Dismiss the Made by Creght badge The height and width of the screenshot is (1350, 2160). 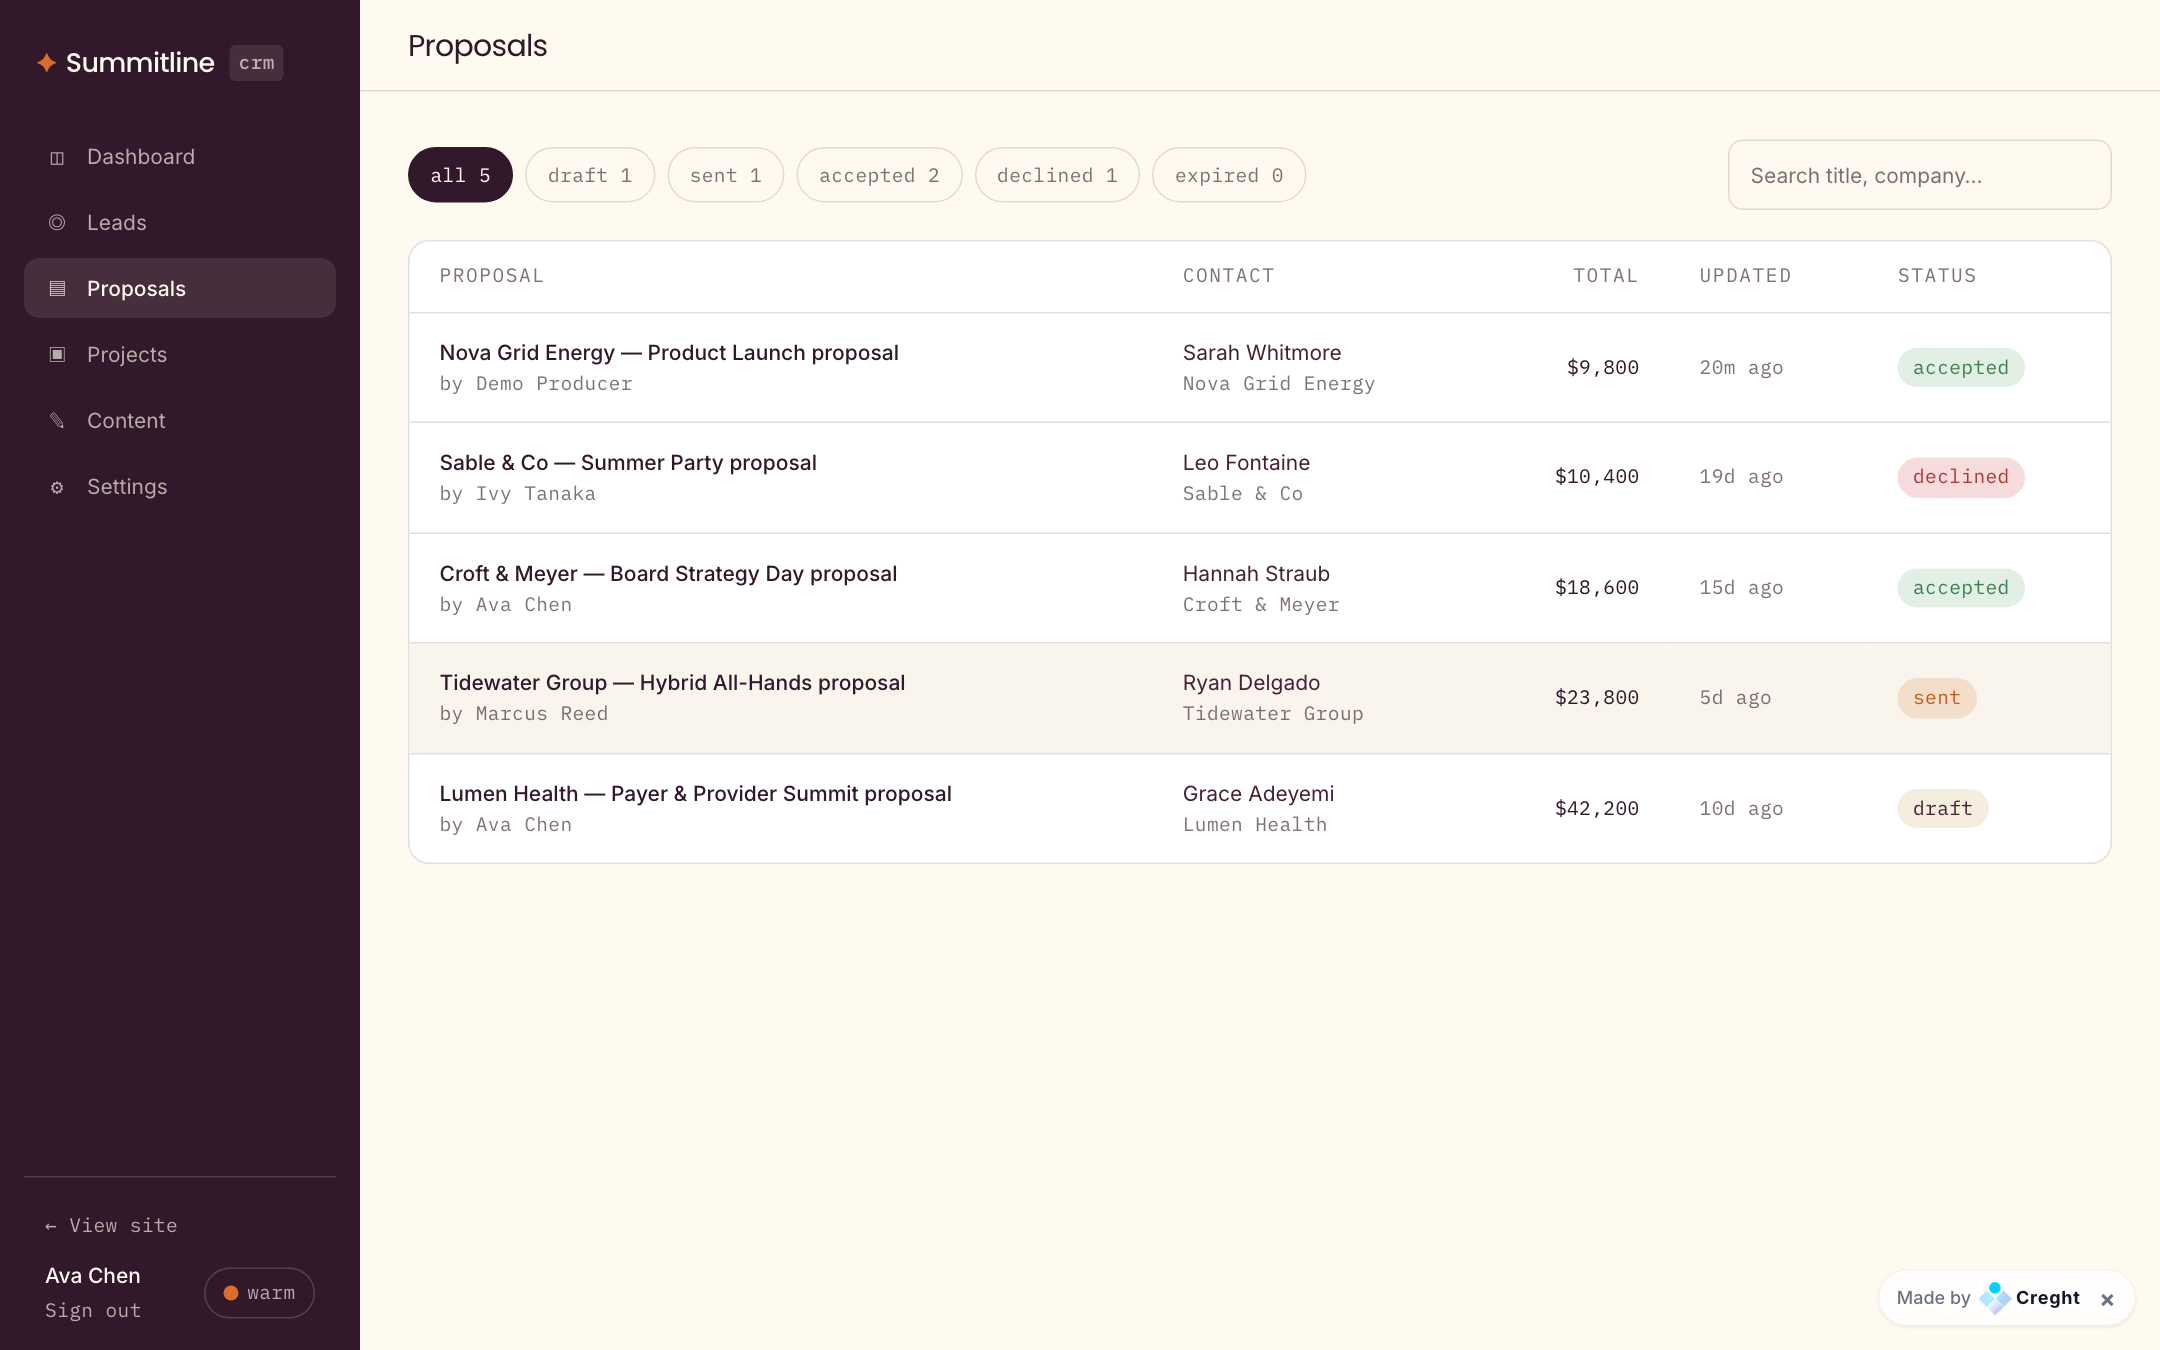pos(2107,1299)
